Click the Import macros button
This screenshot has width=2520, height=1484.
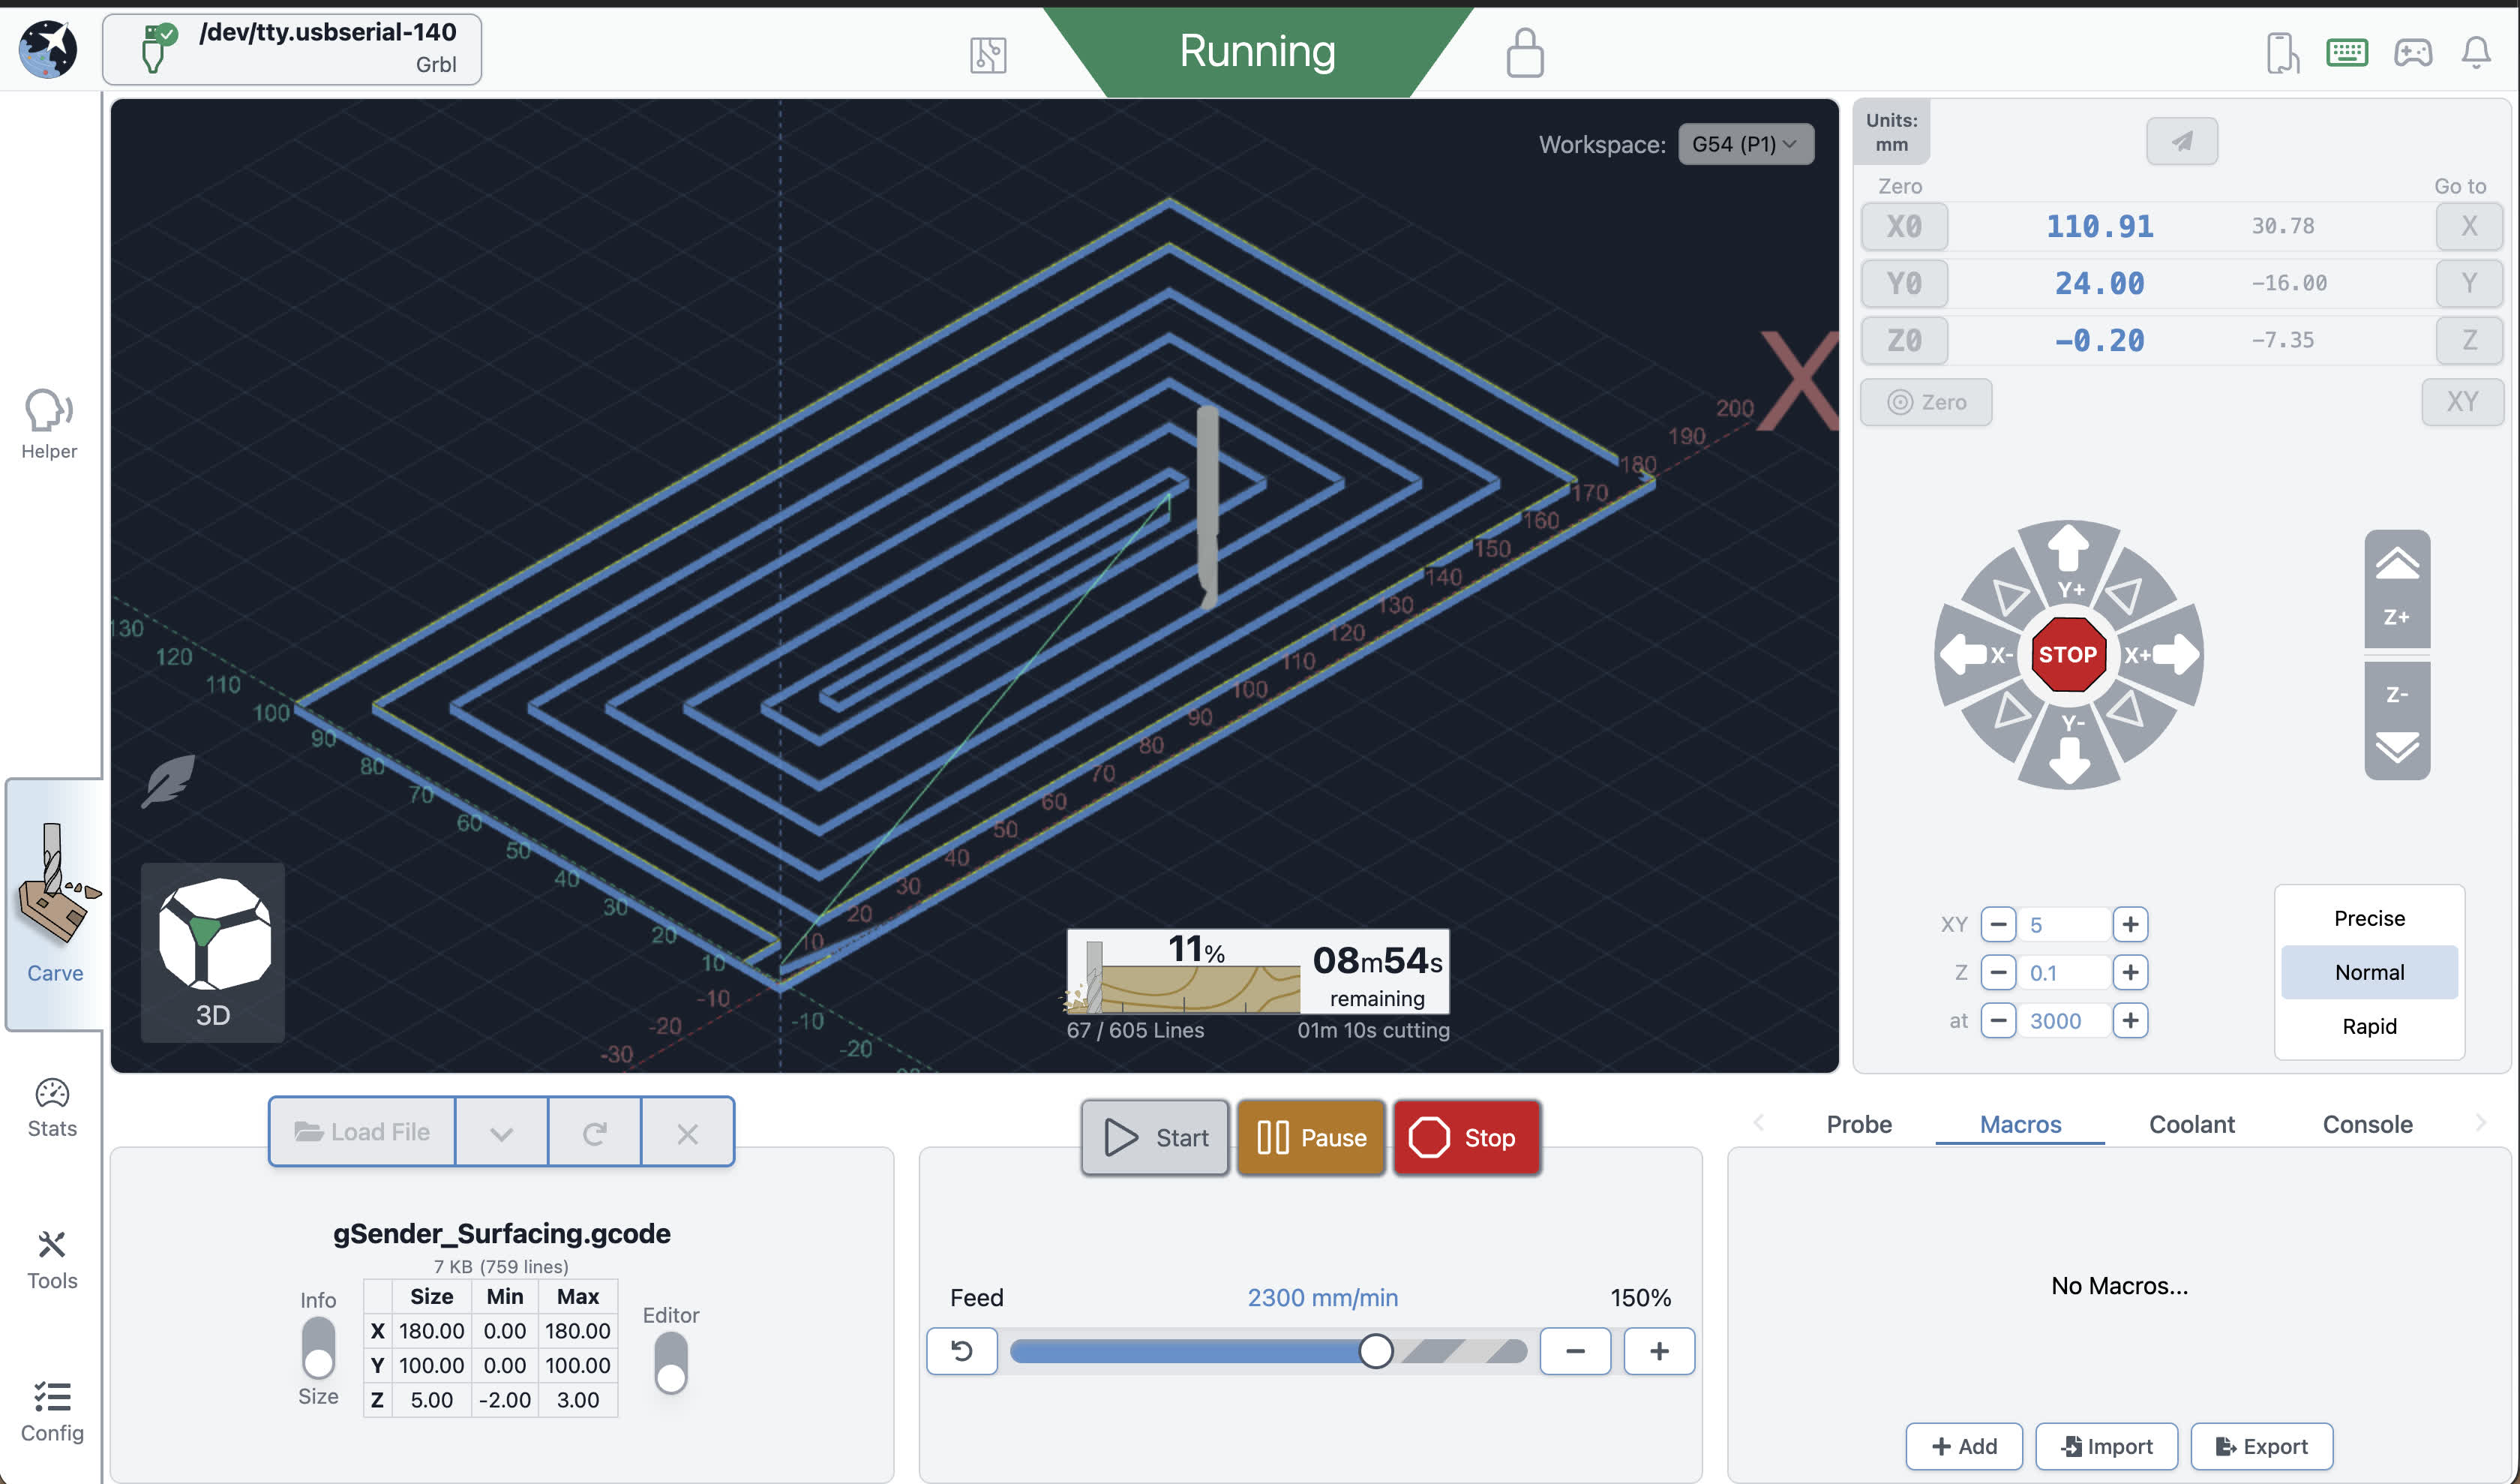click(x=2106, y=1446)
